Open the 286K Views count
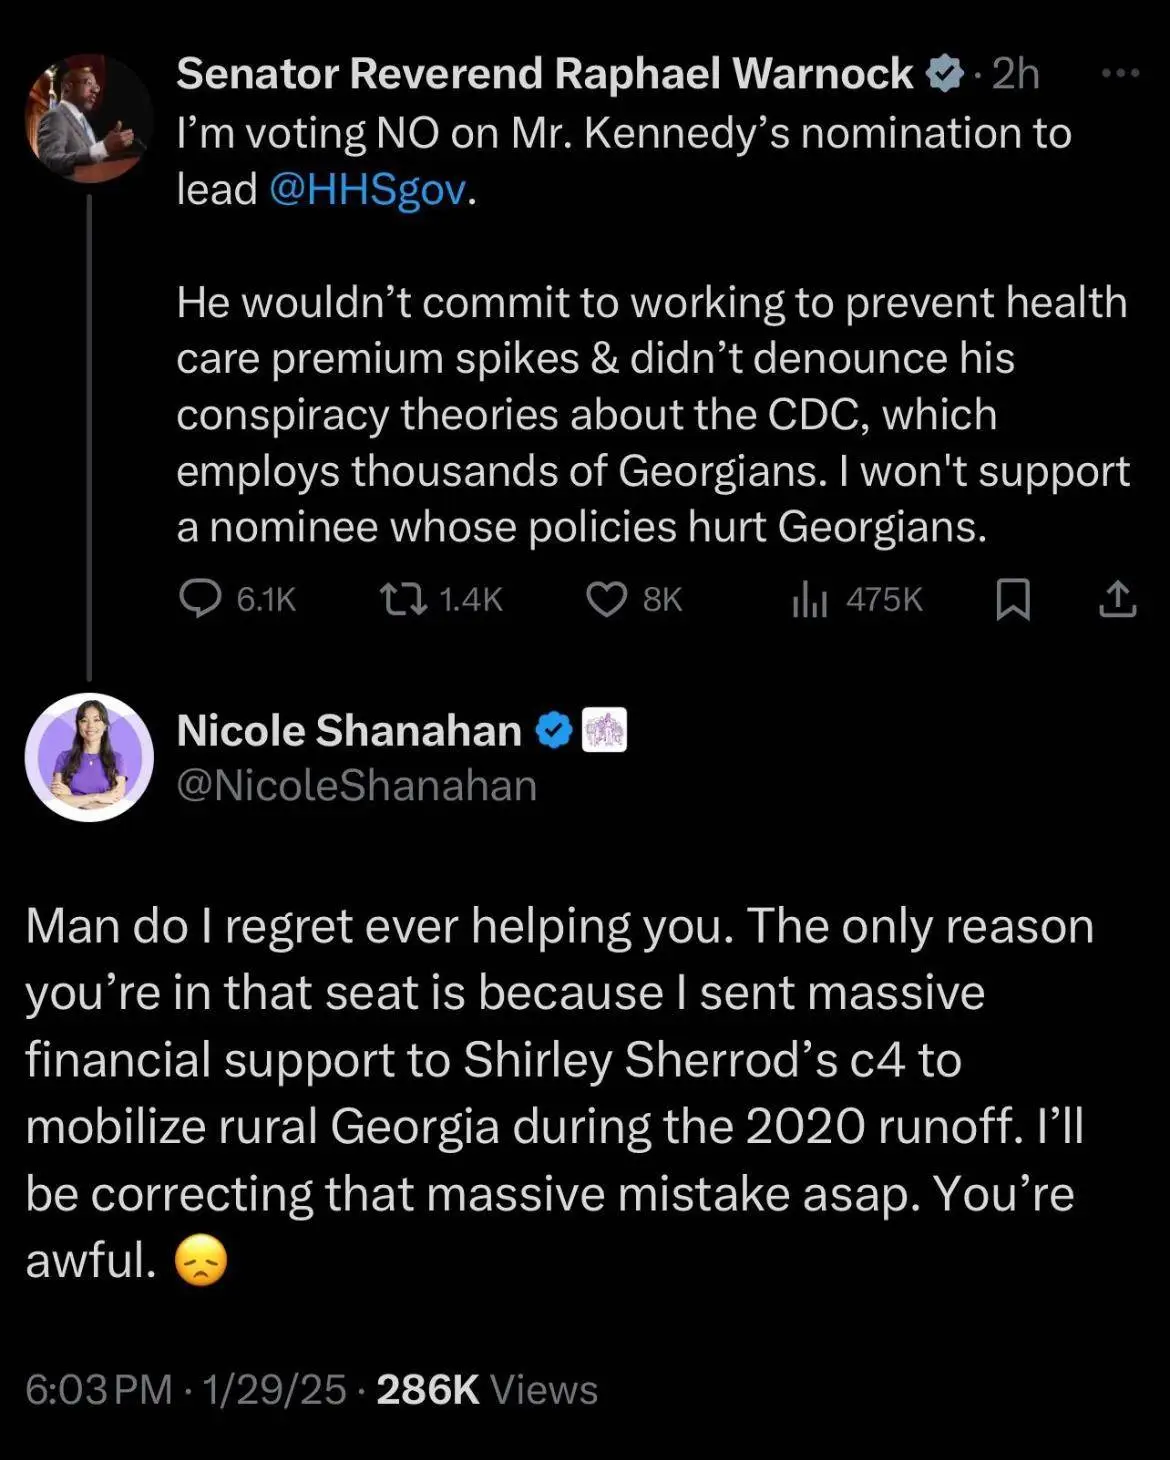This screenshot has width=1170, height=1460. tap(486, 1390)
